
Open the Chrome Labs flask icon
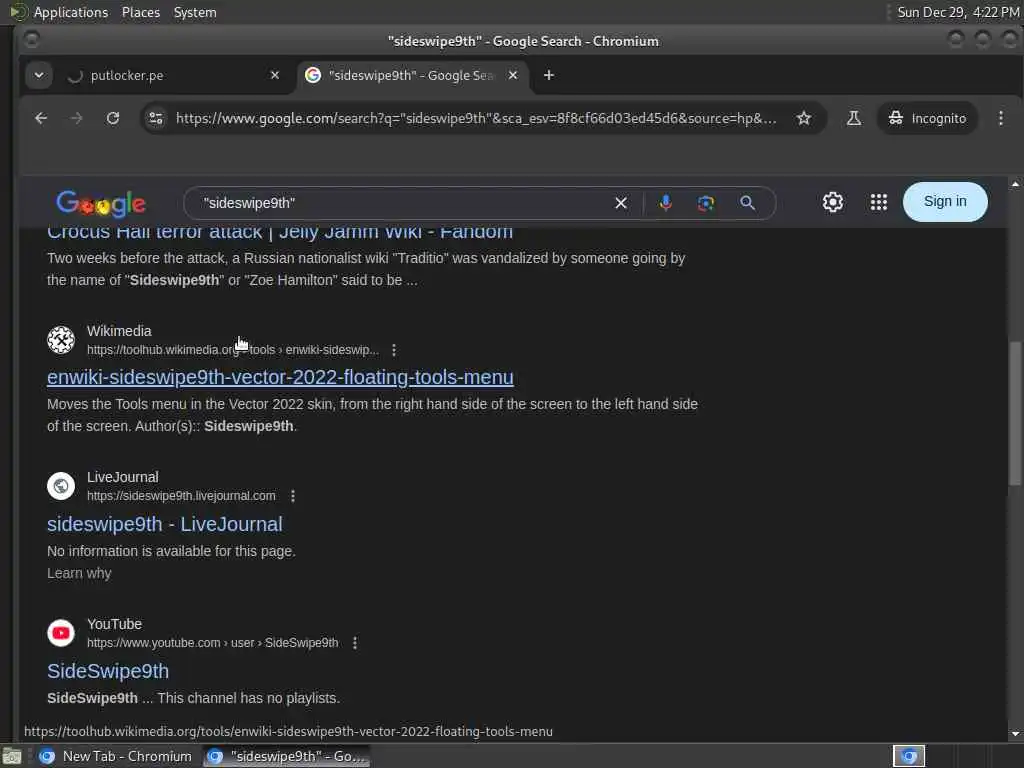pyautogui.click(x=854, y=118)
